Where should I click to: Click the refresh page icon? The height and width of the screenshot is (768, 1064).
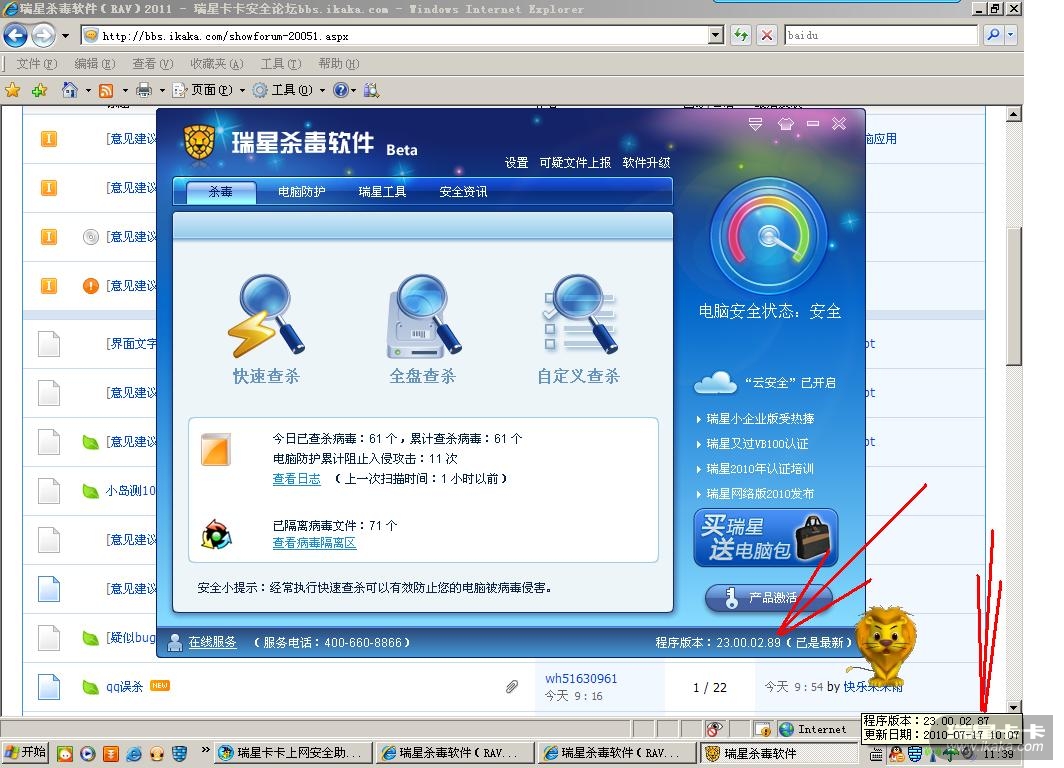coord(740,35)
